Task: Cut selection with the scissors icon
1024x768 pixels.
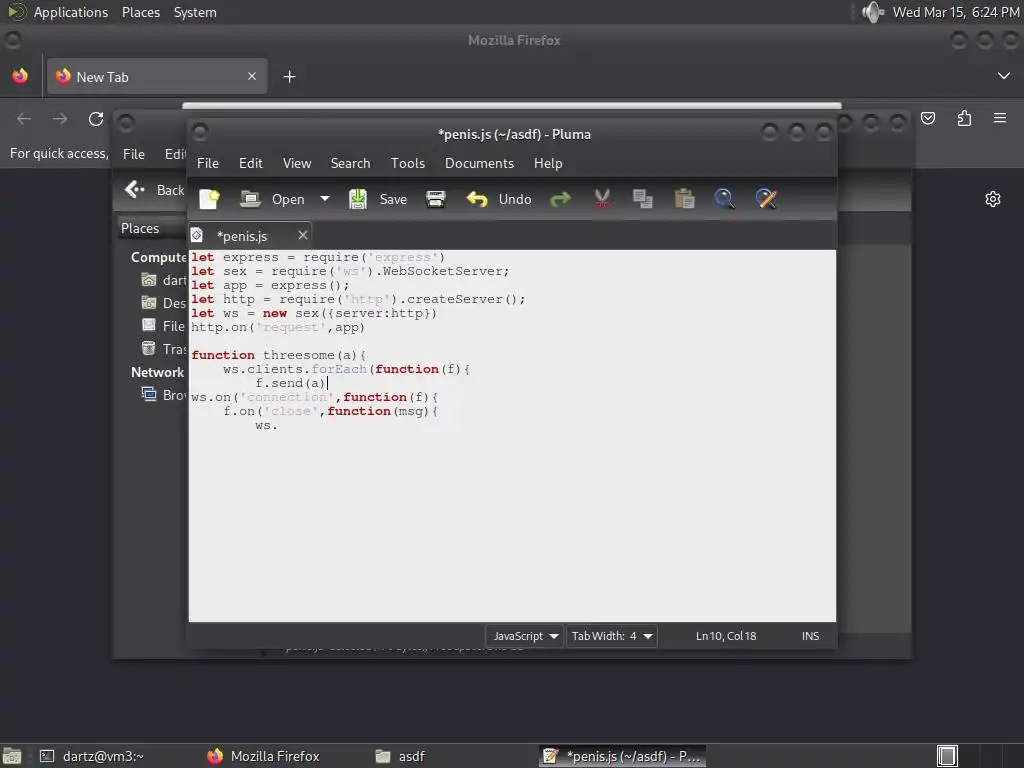Action: [602, 199]
